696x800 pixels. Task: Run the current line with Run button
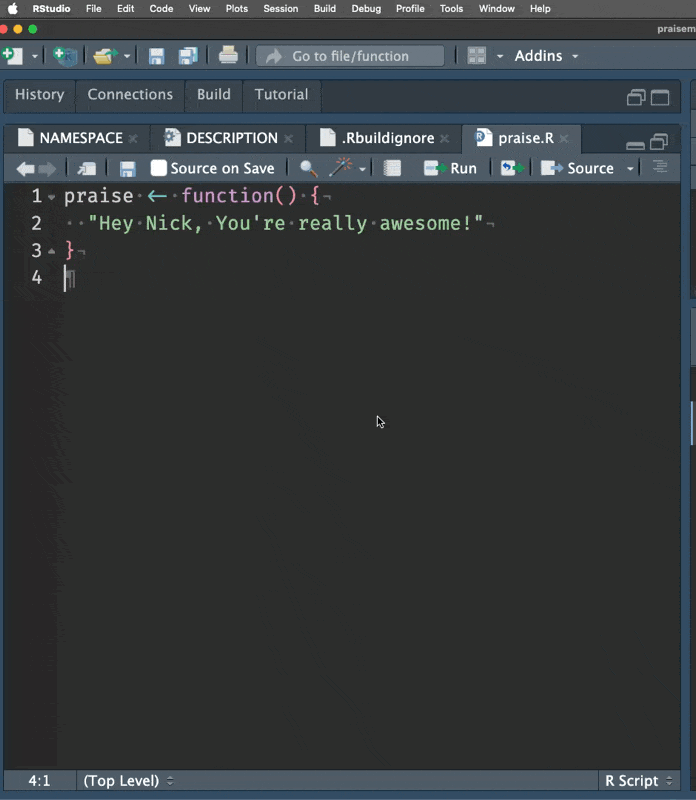point(450,168)
